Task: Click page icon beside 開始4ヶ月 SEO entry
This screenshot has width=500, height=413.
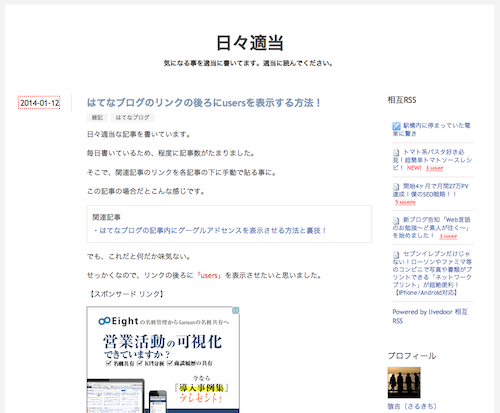Action: click(396, 186)
